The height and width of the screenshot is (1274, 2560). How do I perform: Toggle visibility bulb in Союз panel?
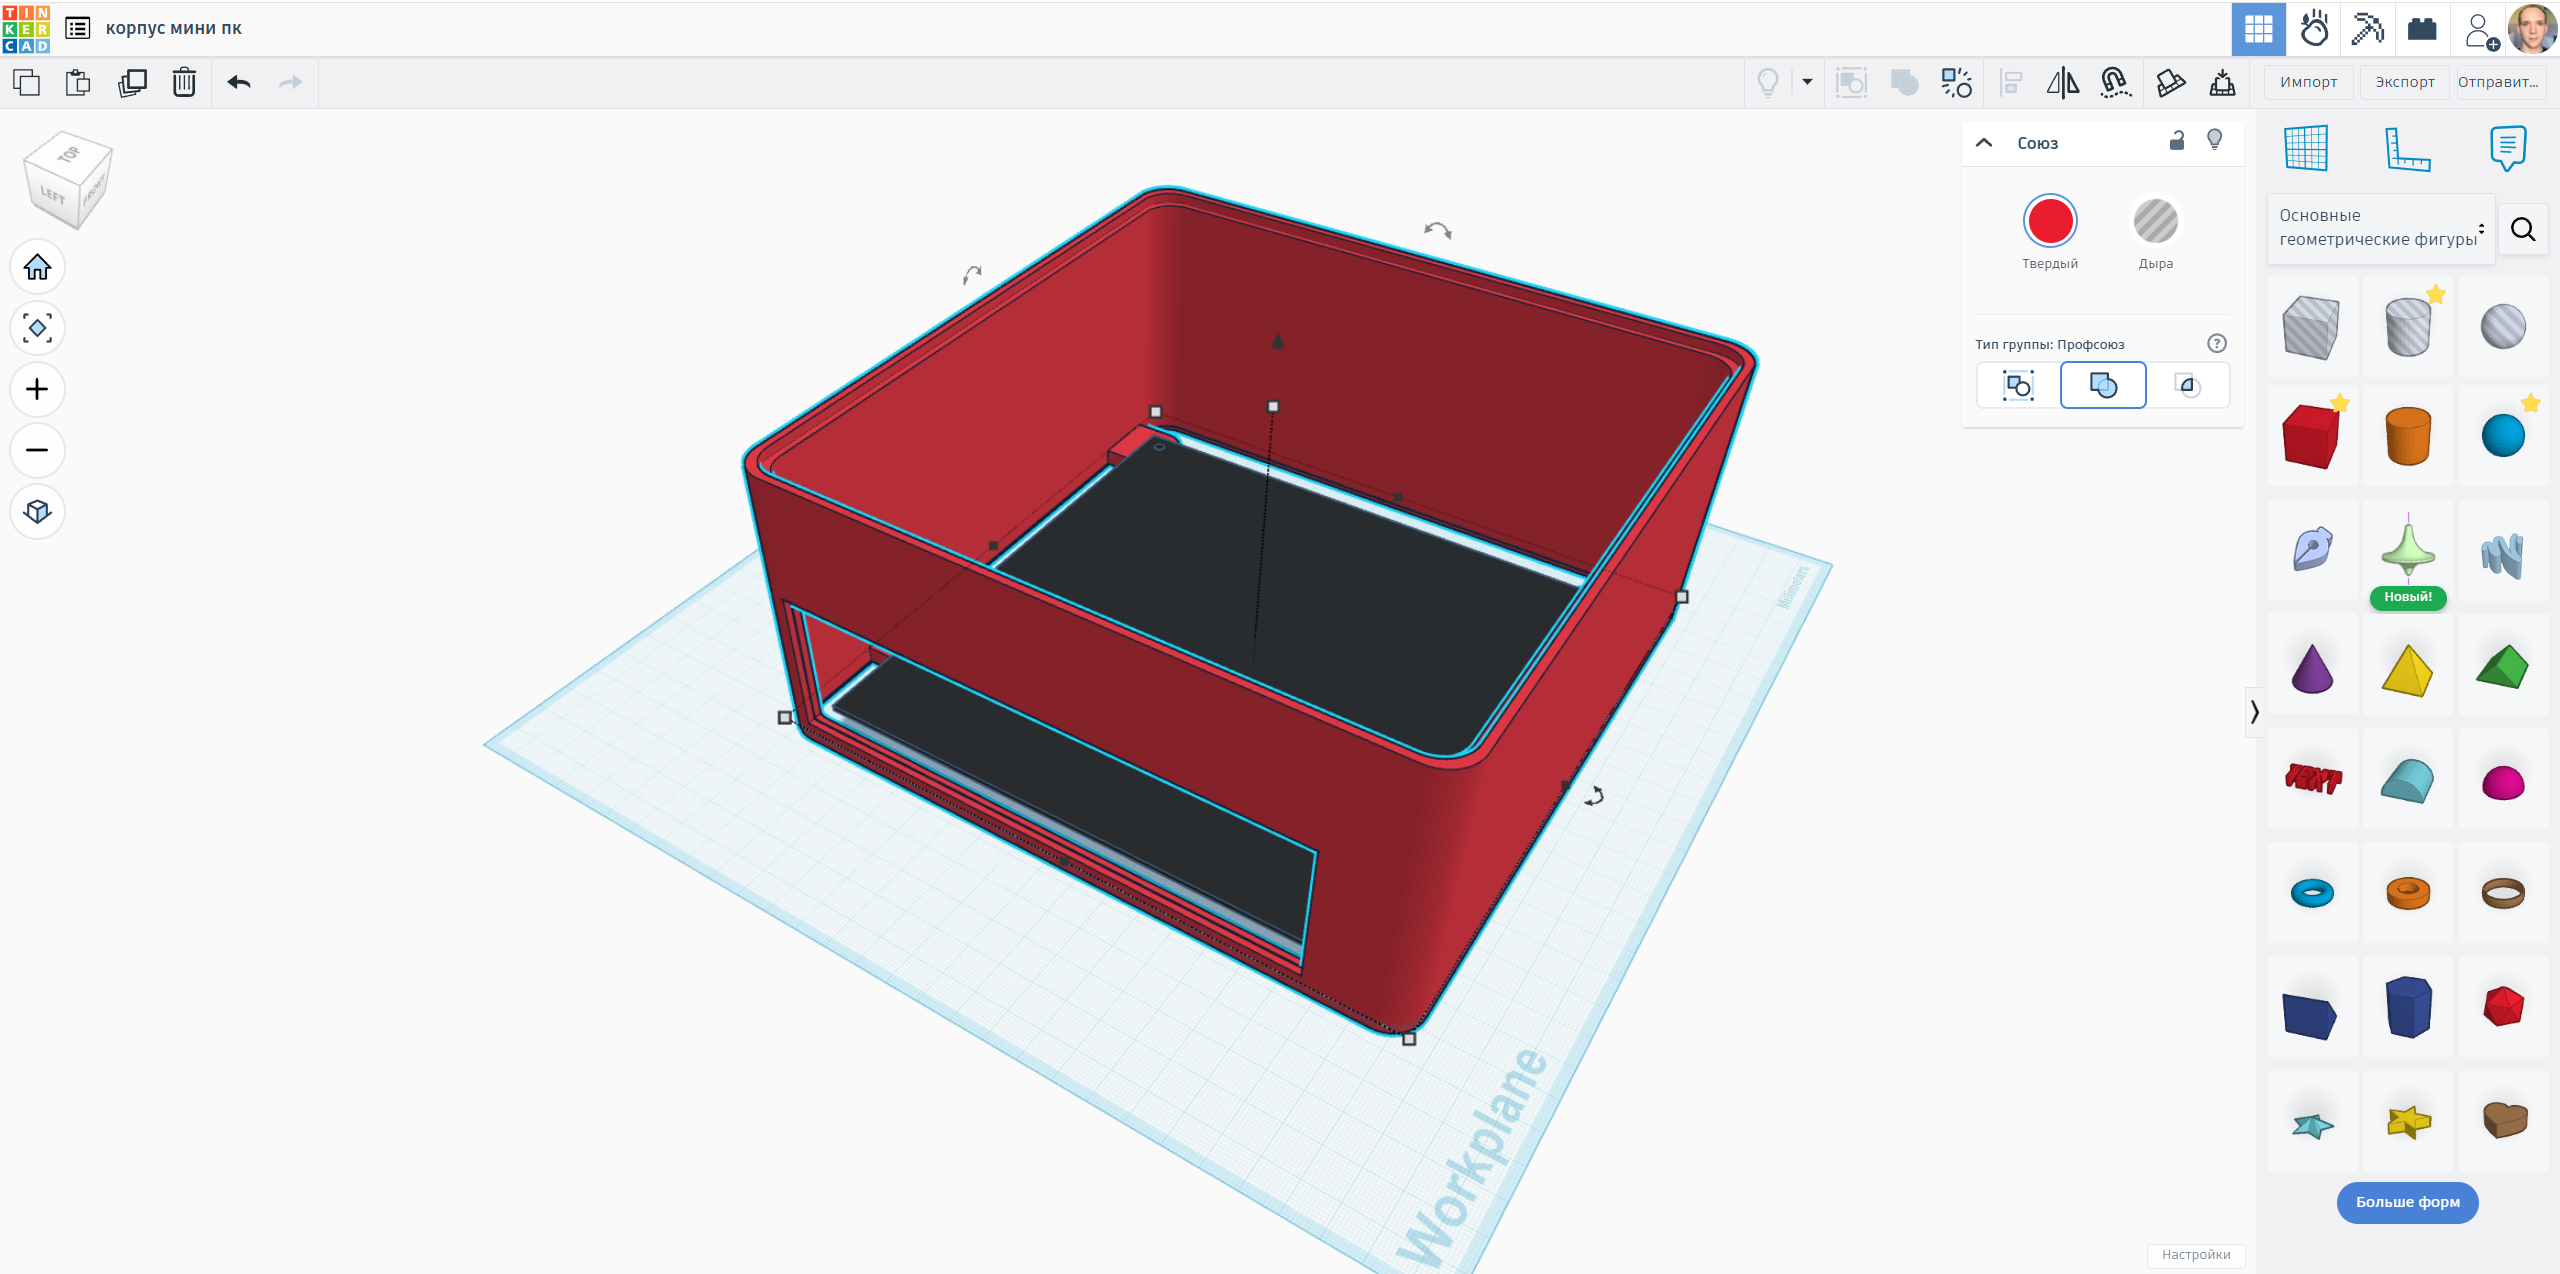[x=2215, y=141]
